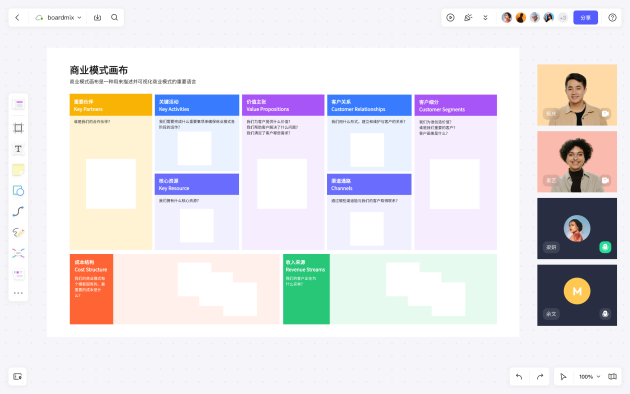This screenshot has height=394, width=630.
Task: Click the undo arrow button
Action: [519, 377]
